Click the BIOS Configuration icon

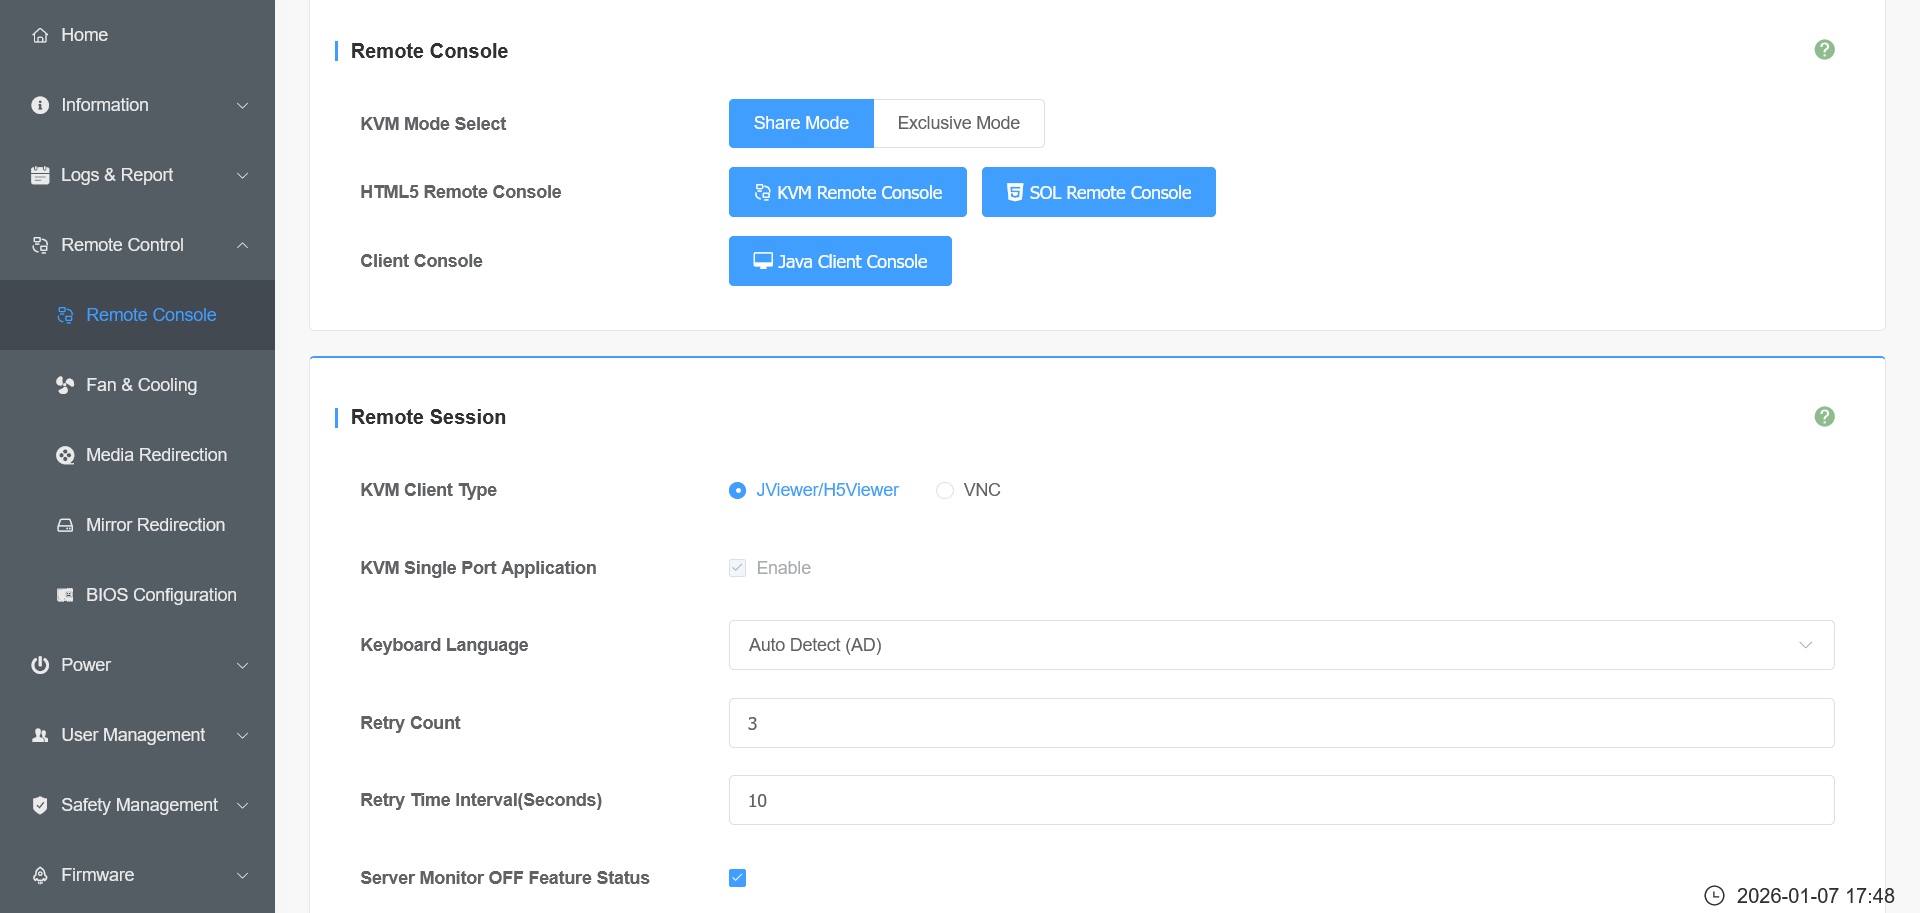65,595
